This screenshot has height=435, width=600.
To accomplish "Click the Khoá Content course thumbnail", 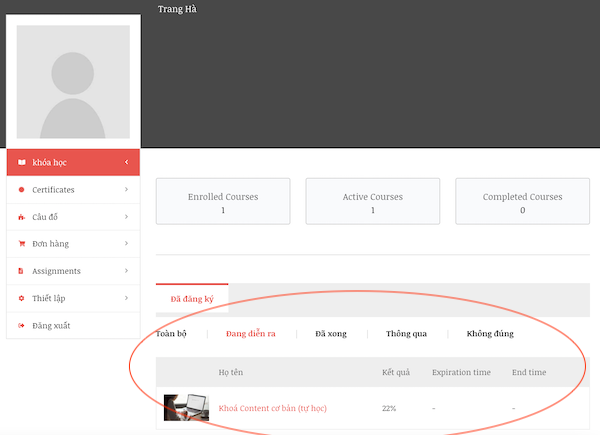I will pos(186,408).
